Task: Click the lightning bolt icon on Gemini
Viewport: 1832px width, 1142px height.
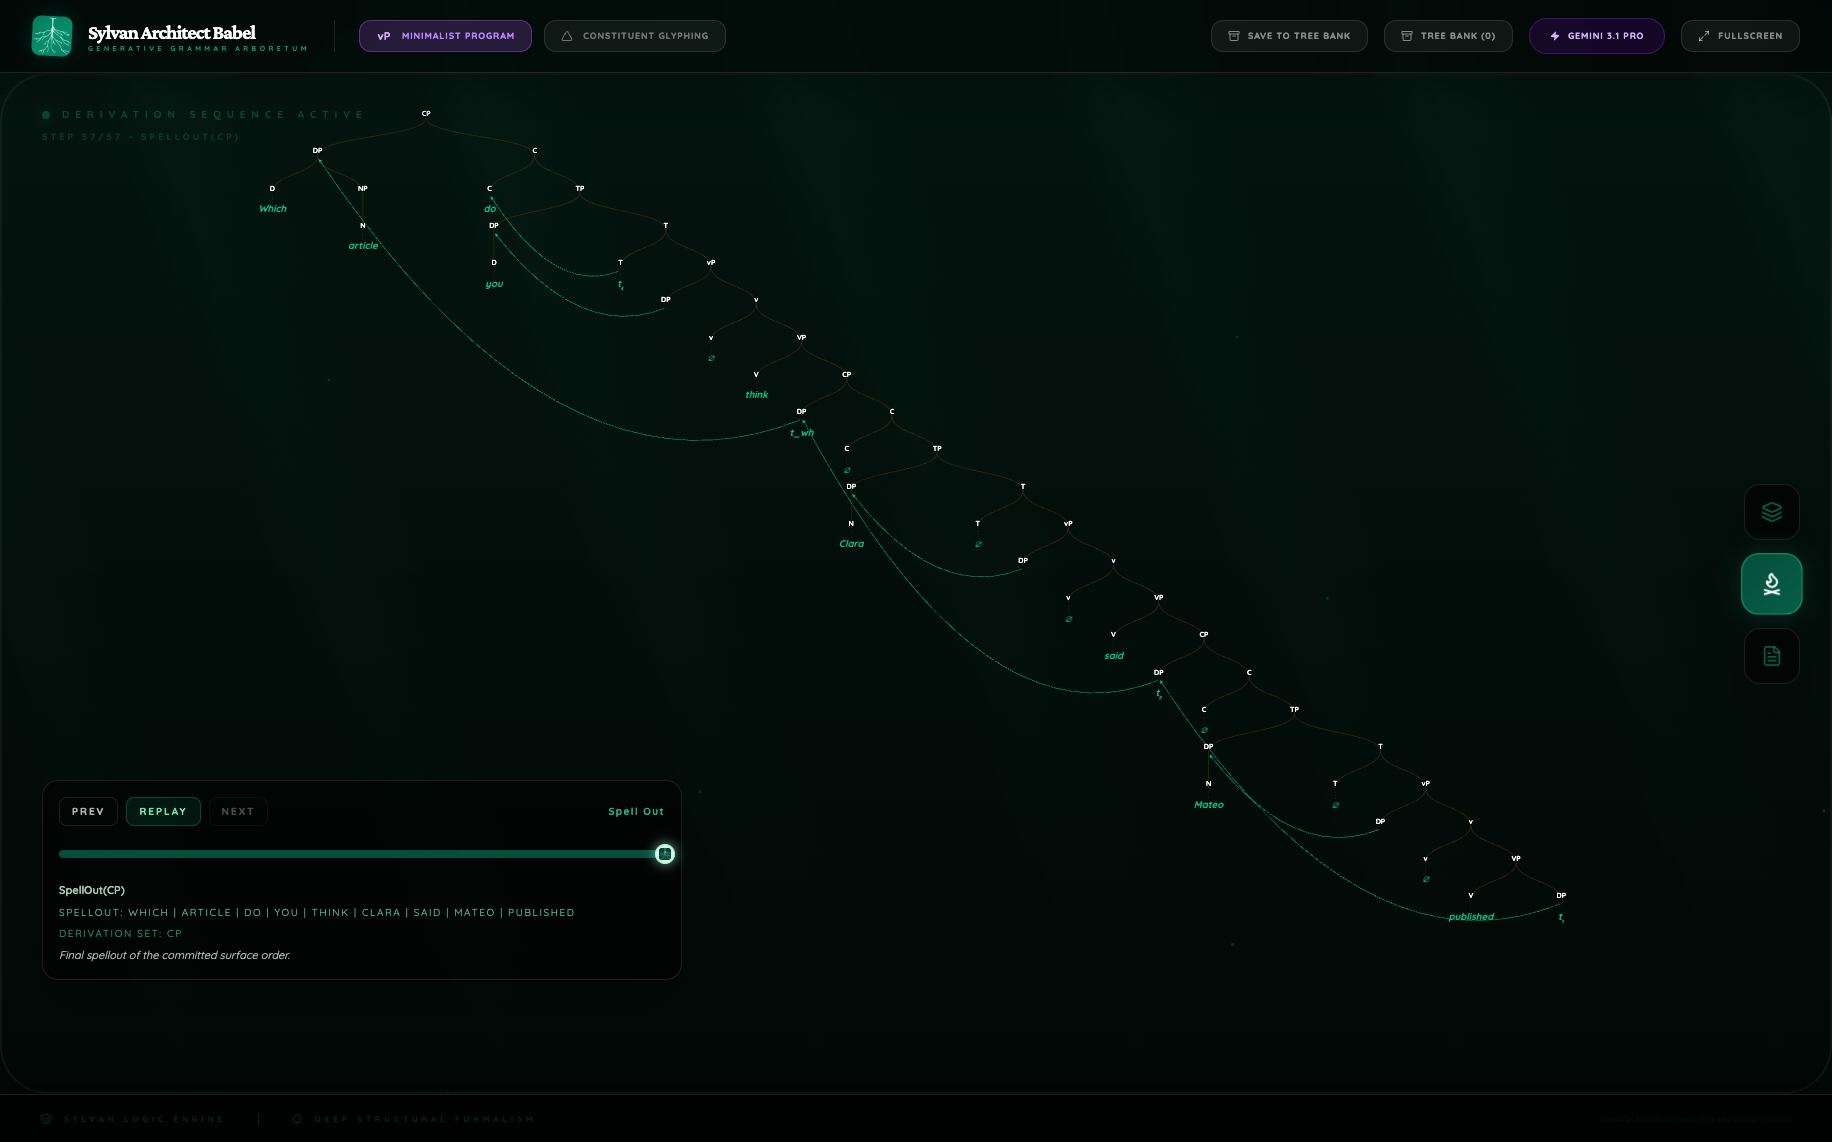Action: (1555, 36)
